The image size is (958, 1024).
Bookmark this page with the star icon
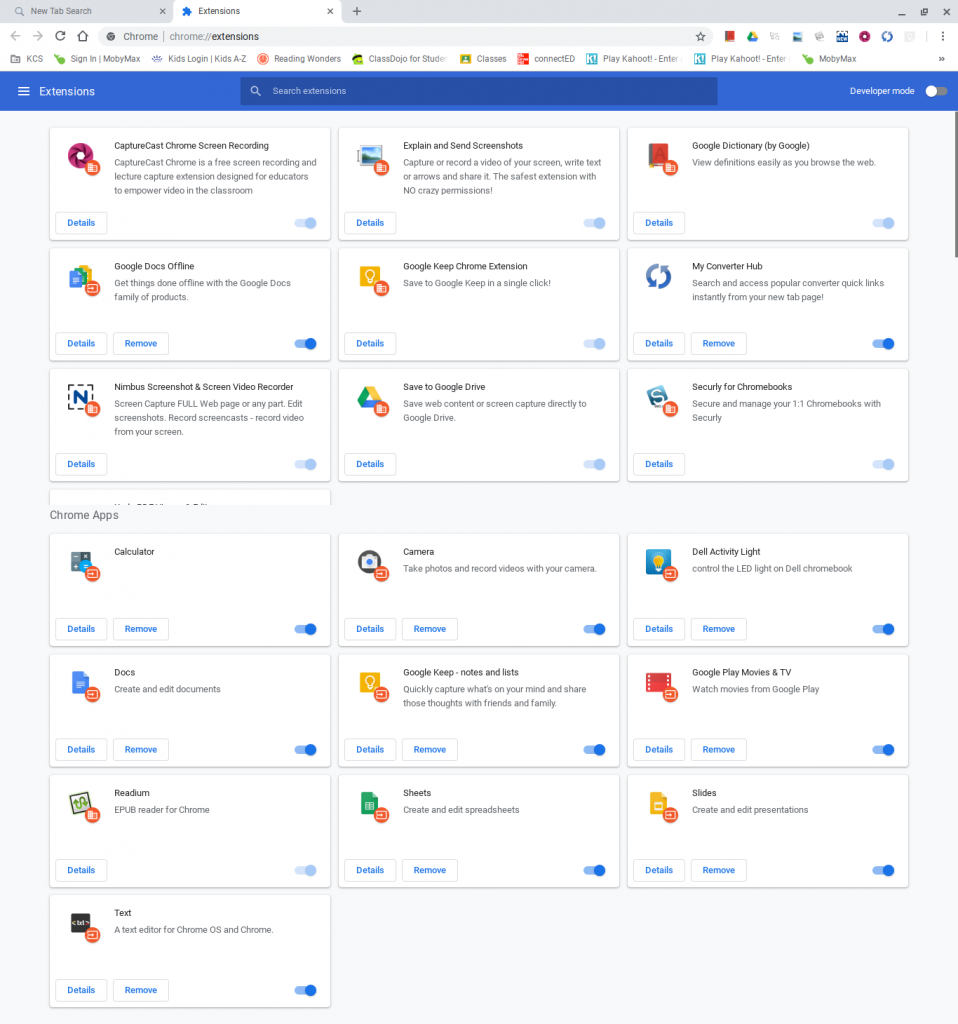(701, 37)
